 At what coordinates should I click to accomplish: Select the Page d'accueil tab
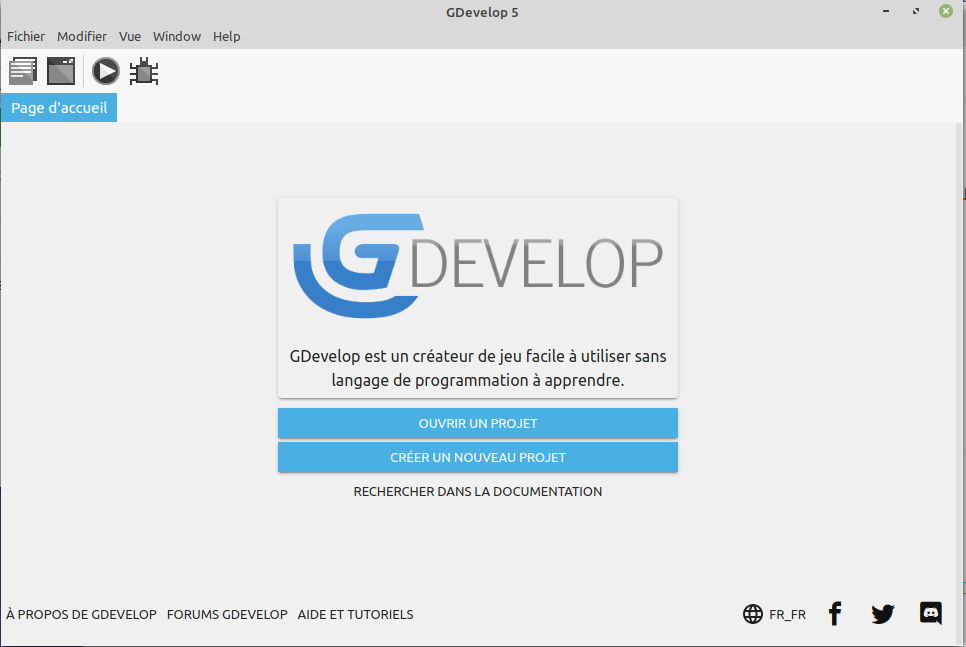(59, 108)
